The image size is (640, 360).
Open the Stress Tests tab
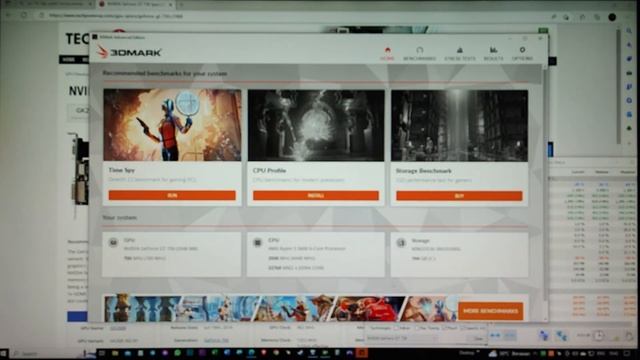(460, 53)
